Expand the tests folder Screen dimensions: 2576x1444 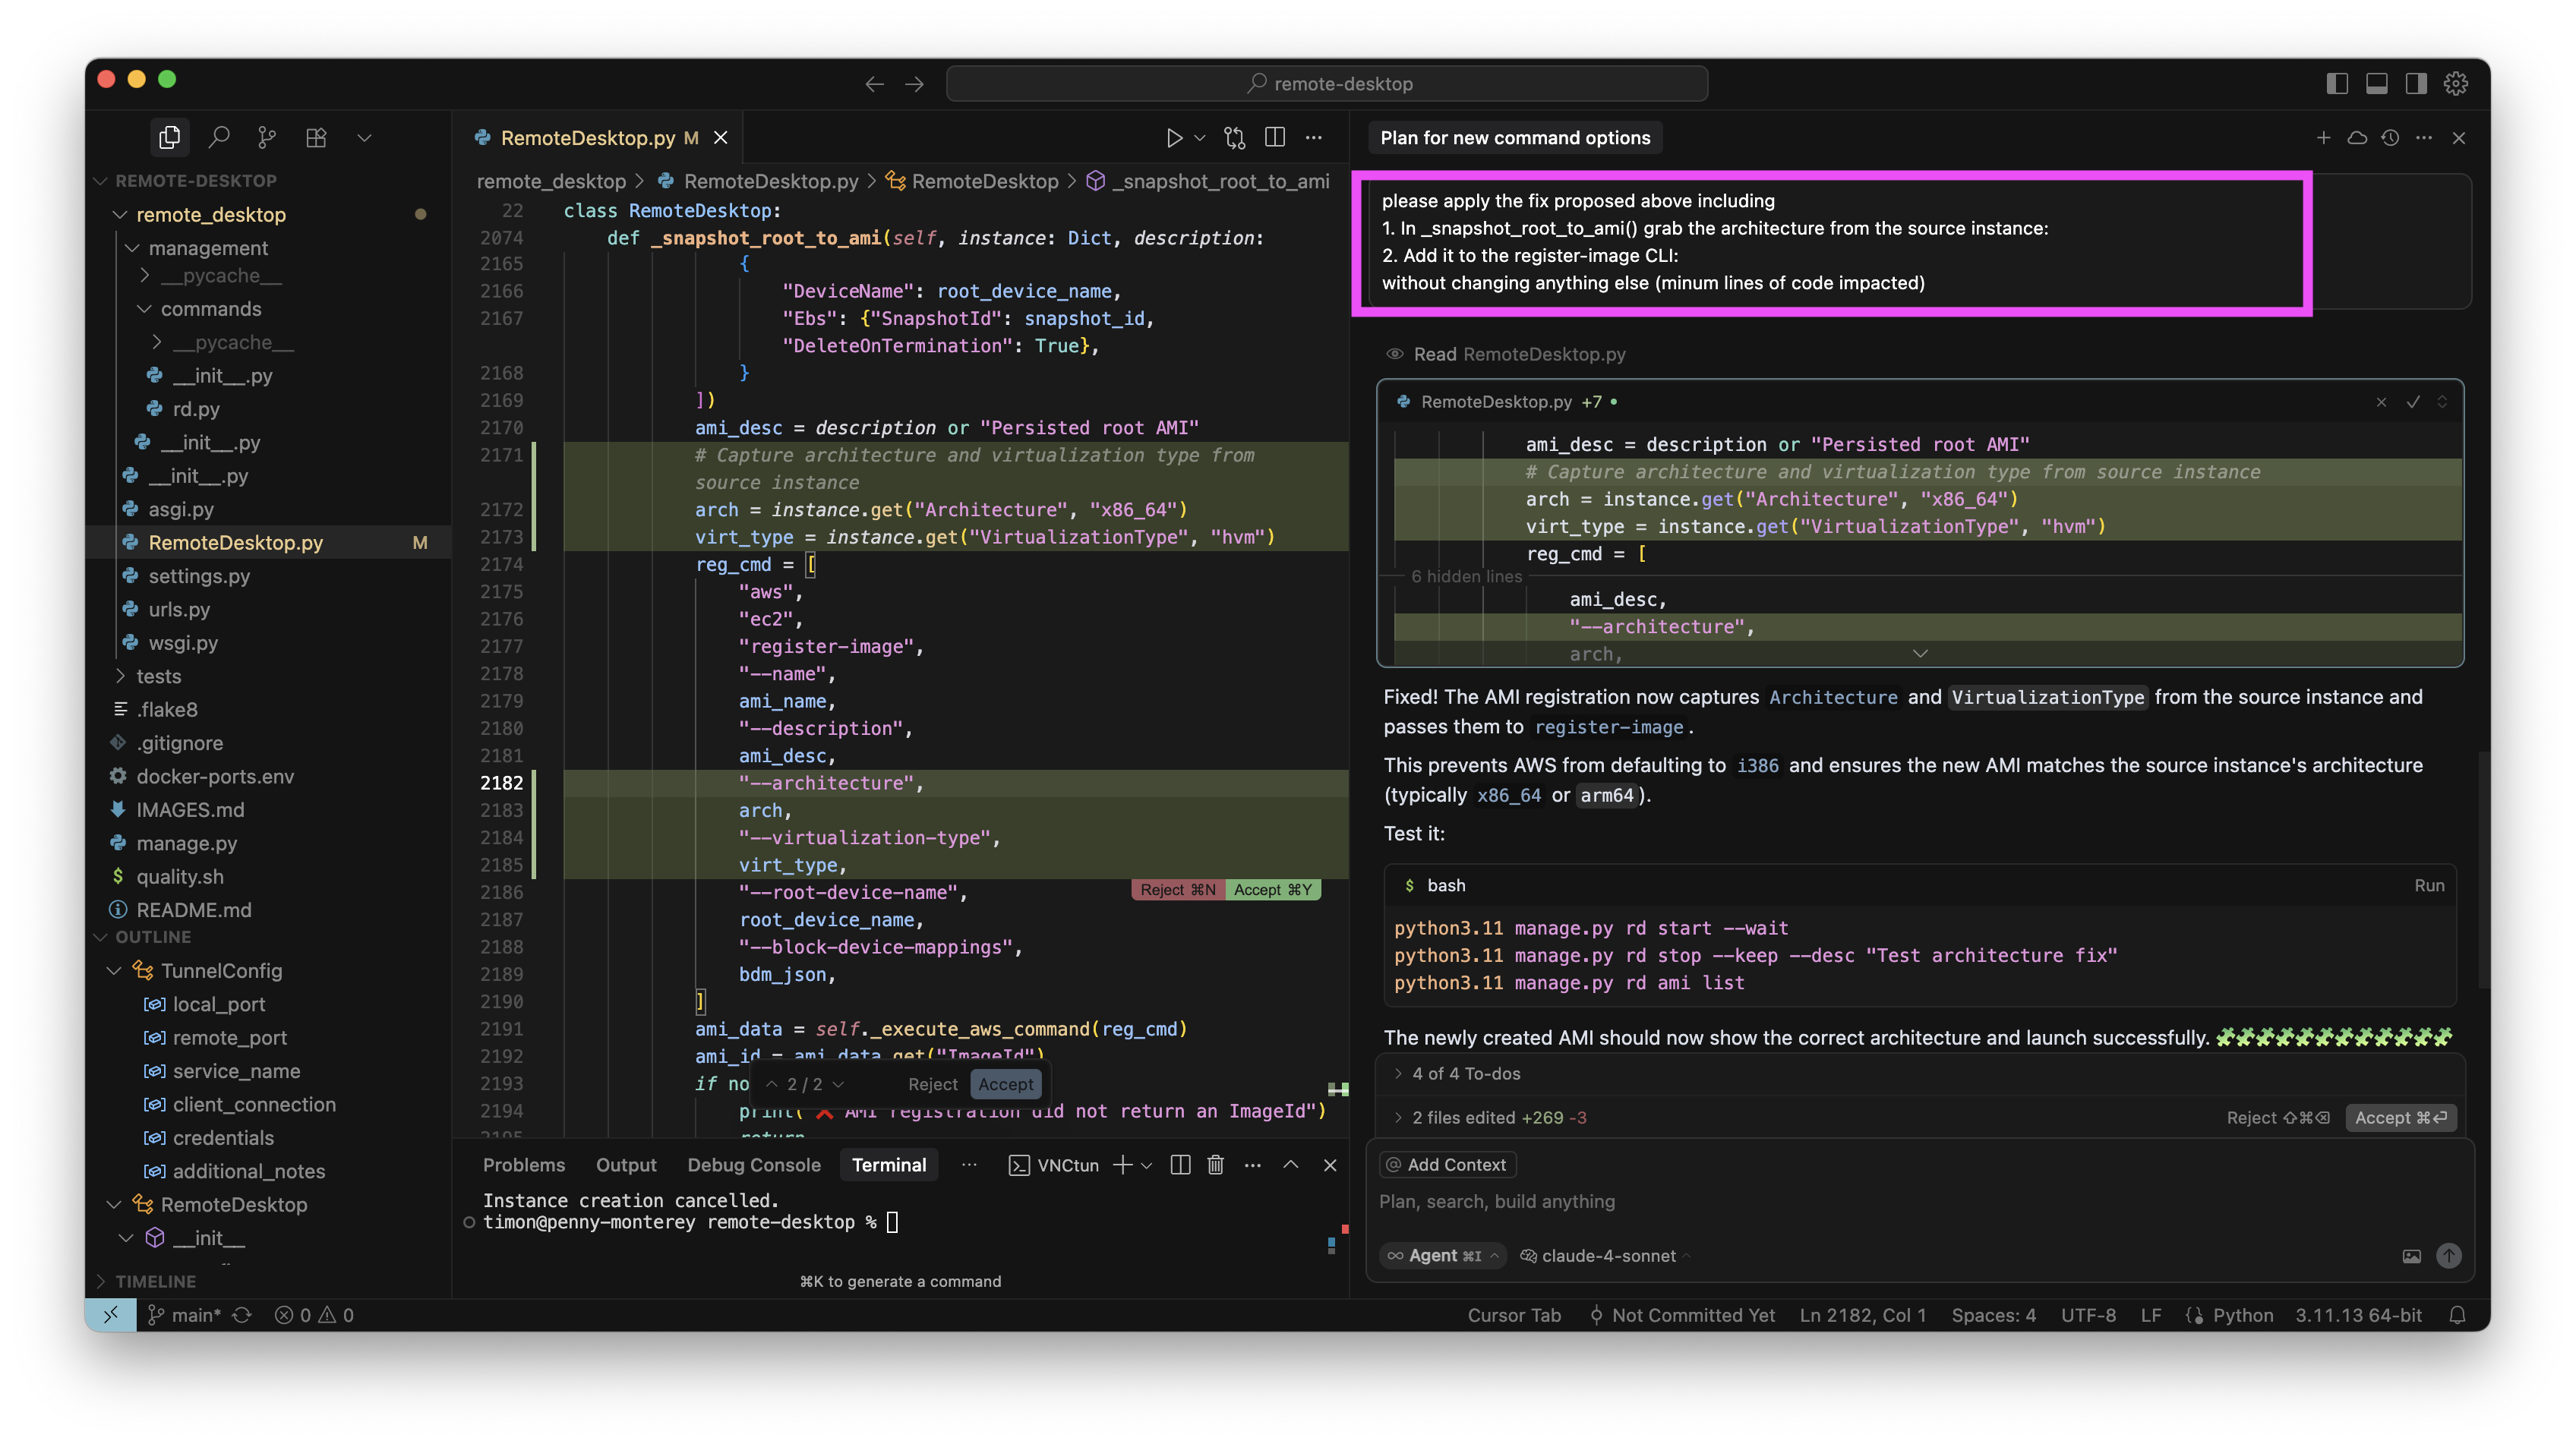pos(158,676)
